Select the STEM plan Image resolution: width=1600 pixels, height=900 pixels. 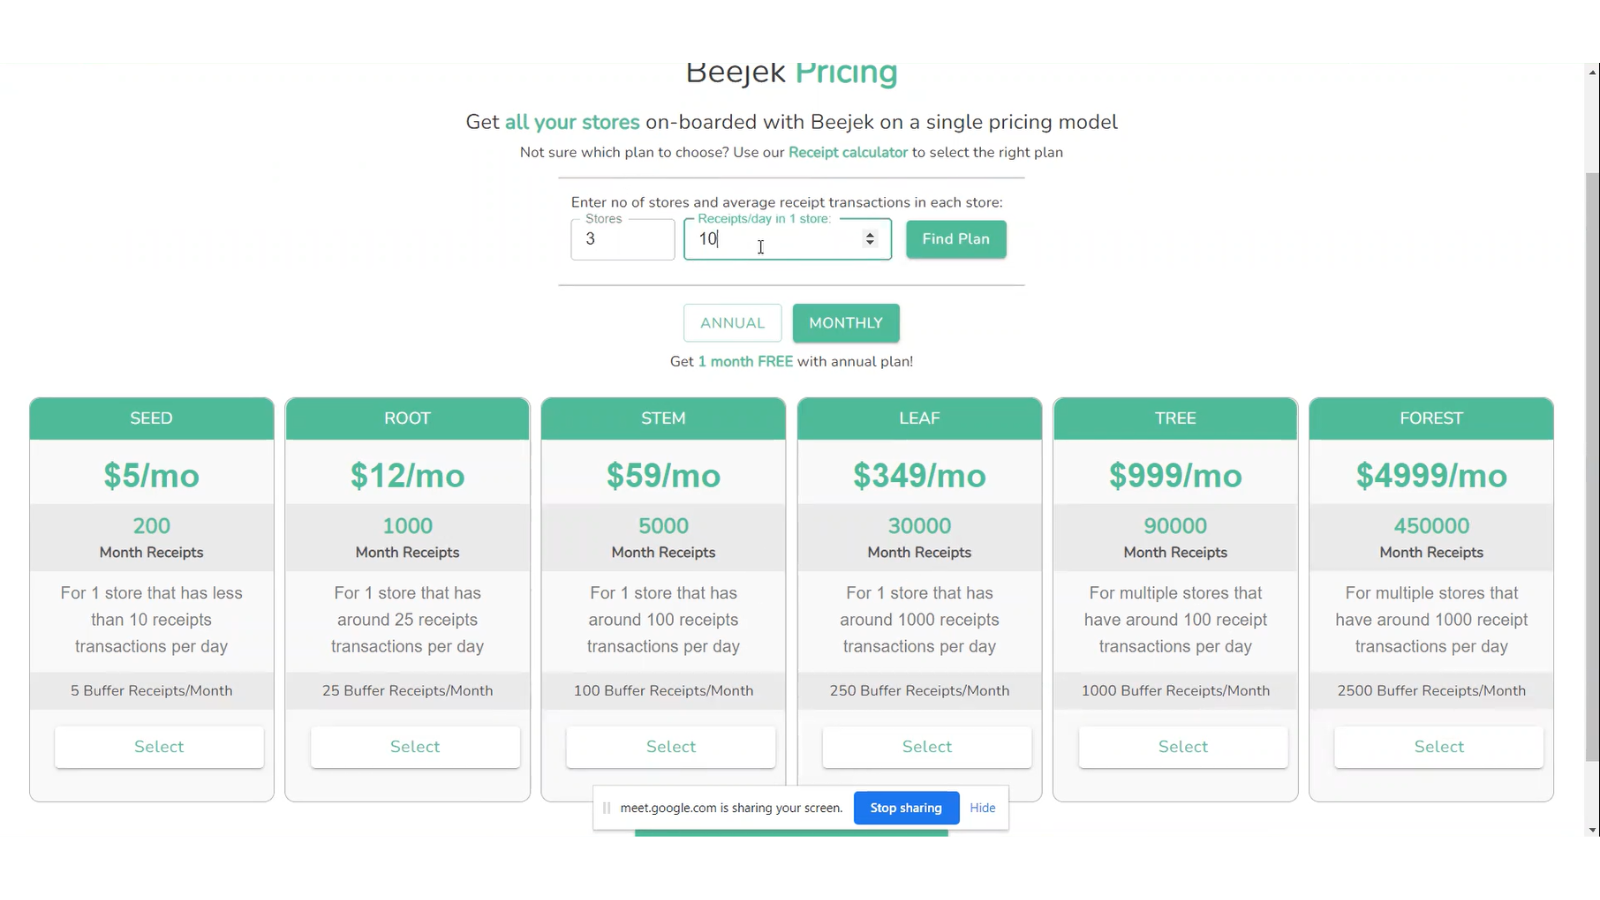(670, 746)
